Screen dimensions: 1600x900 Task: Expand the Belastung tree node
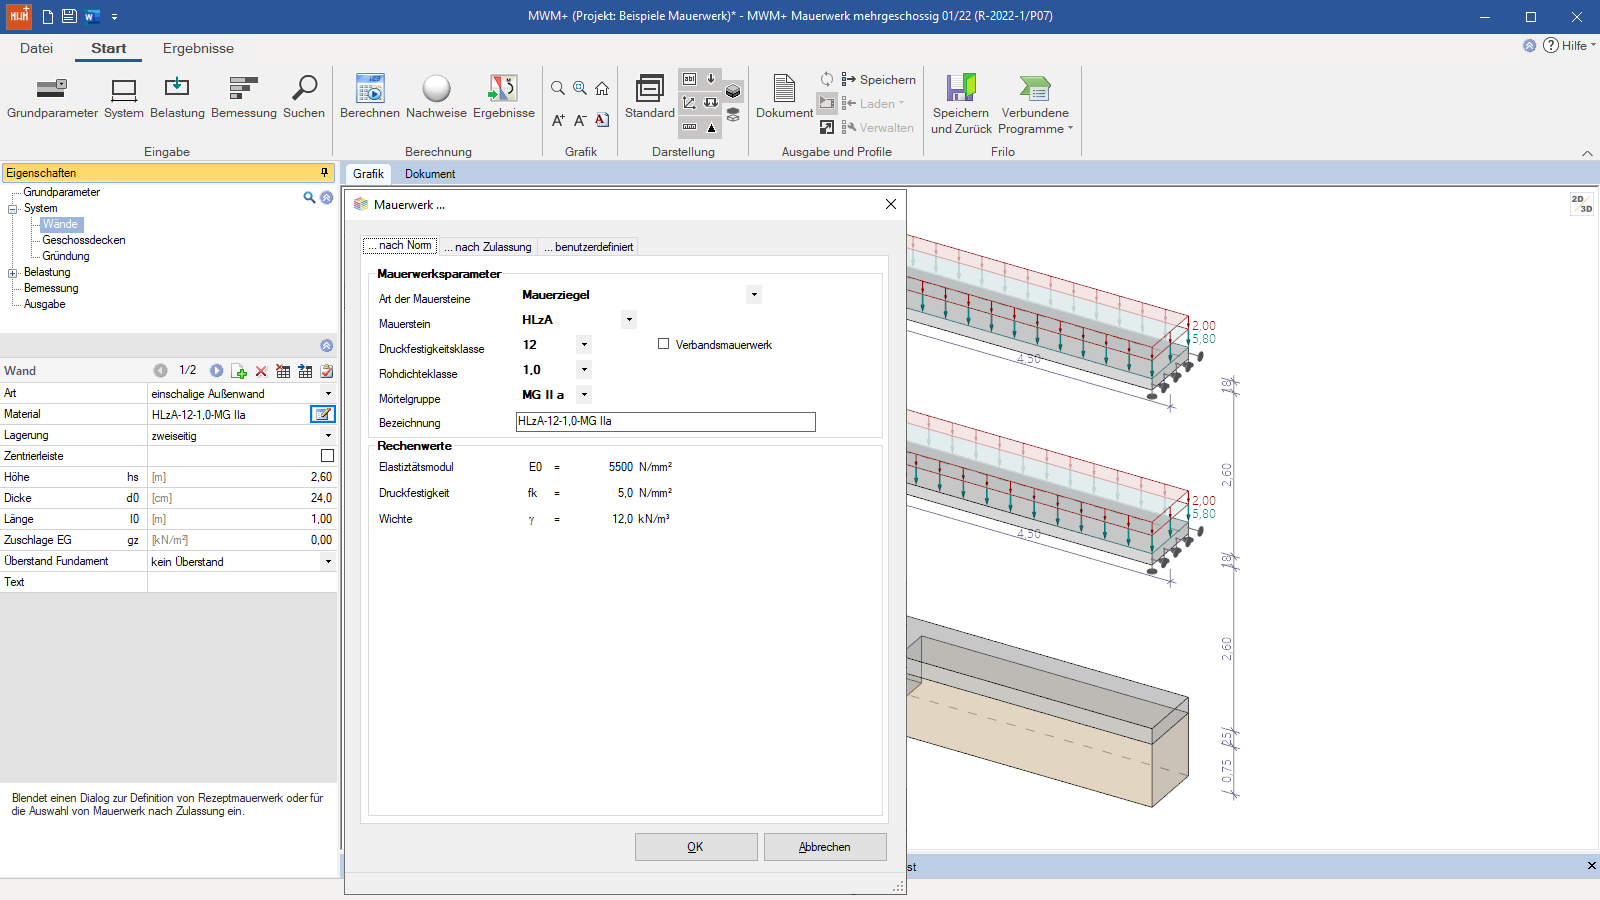[13, 273]
